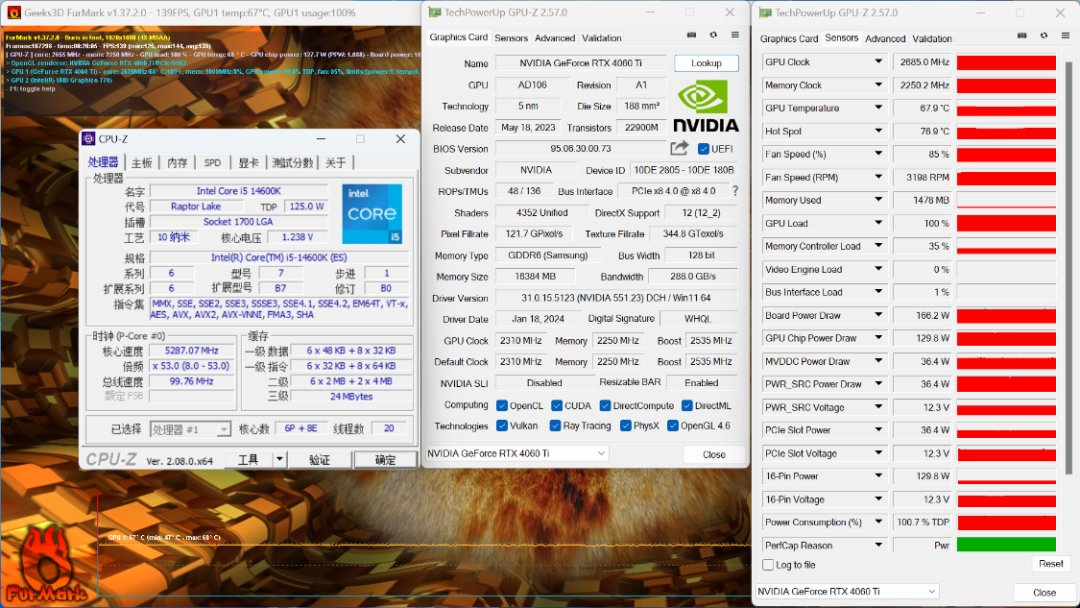Open the hamburger menu in left GPU-Z window

[735, 35]
